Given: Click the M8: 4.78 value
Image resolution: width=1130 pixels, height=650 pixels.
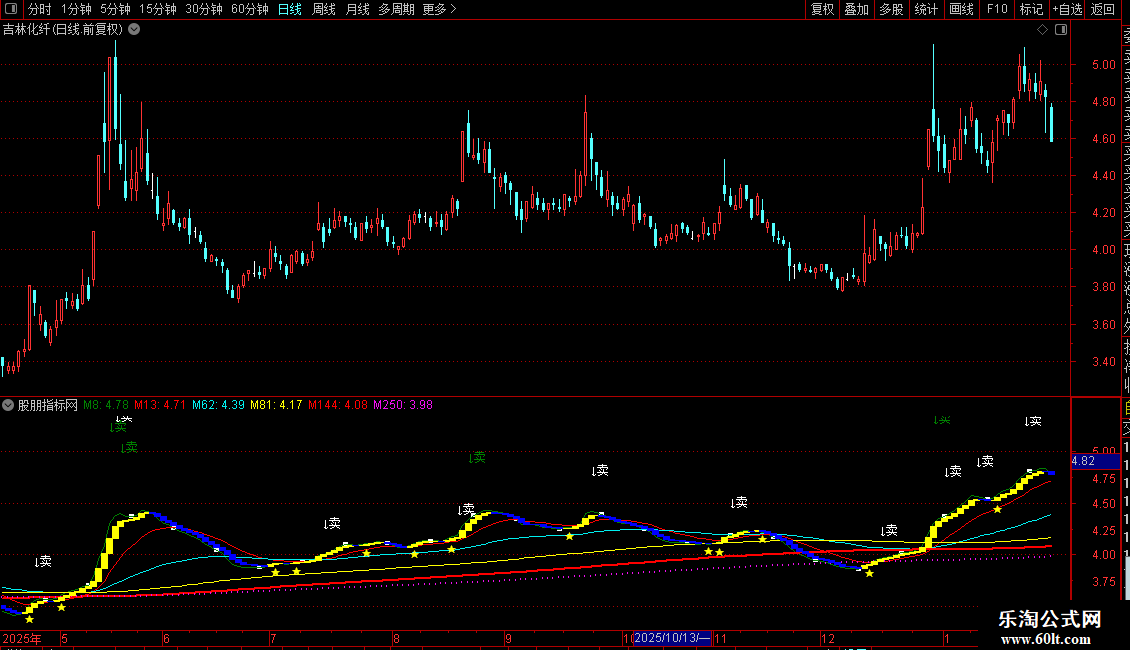Looking at the screenshot, I should coord(106,405).
